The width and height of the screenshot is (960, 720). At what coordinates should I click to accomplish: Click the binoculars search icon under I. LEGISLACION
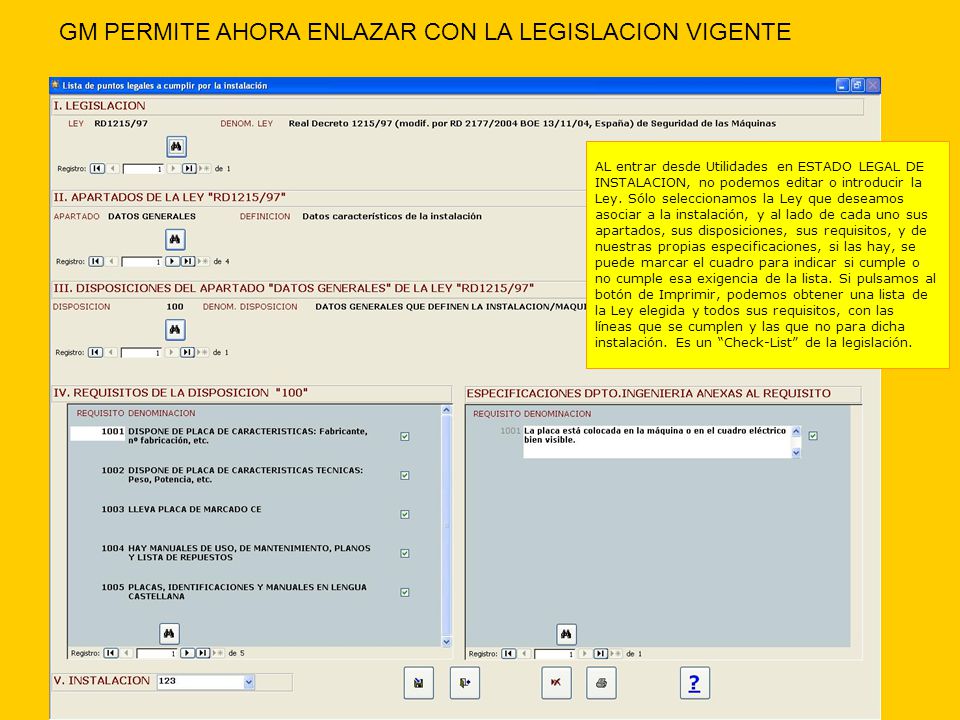pos(176,146)
